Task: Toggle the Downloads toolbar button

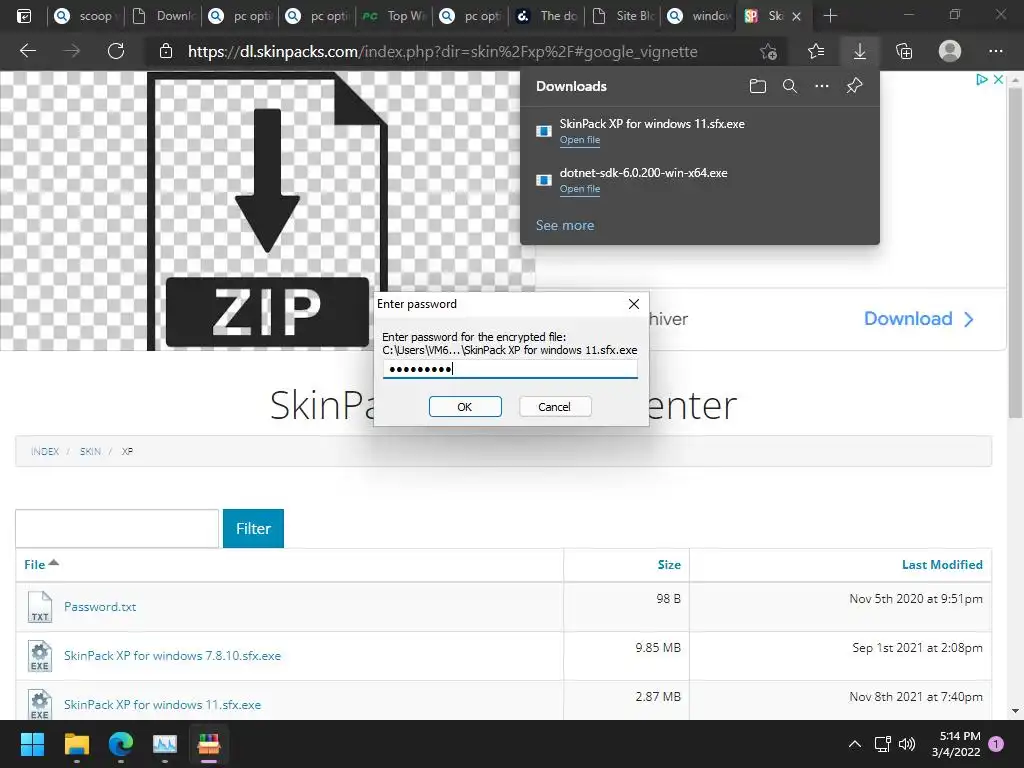Action: [860, 51]
